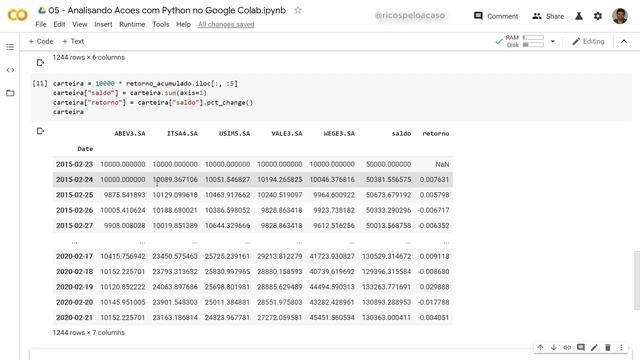The height and width of the screenshot is (360, 640).
Task: Open the settings gear icon
Action: pos(598,16)
